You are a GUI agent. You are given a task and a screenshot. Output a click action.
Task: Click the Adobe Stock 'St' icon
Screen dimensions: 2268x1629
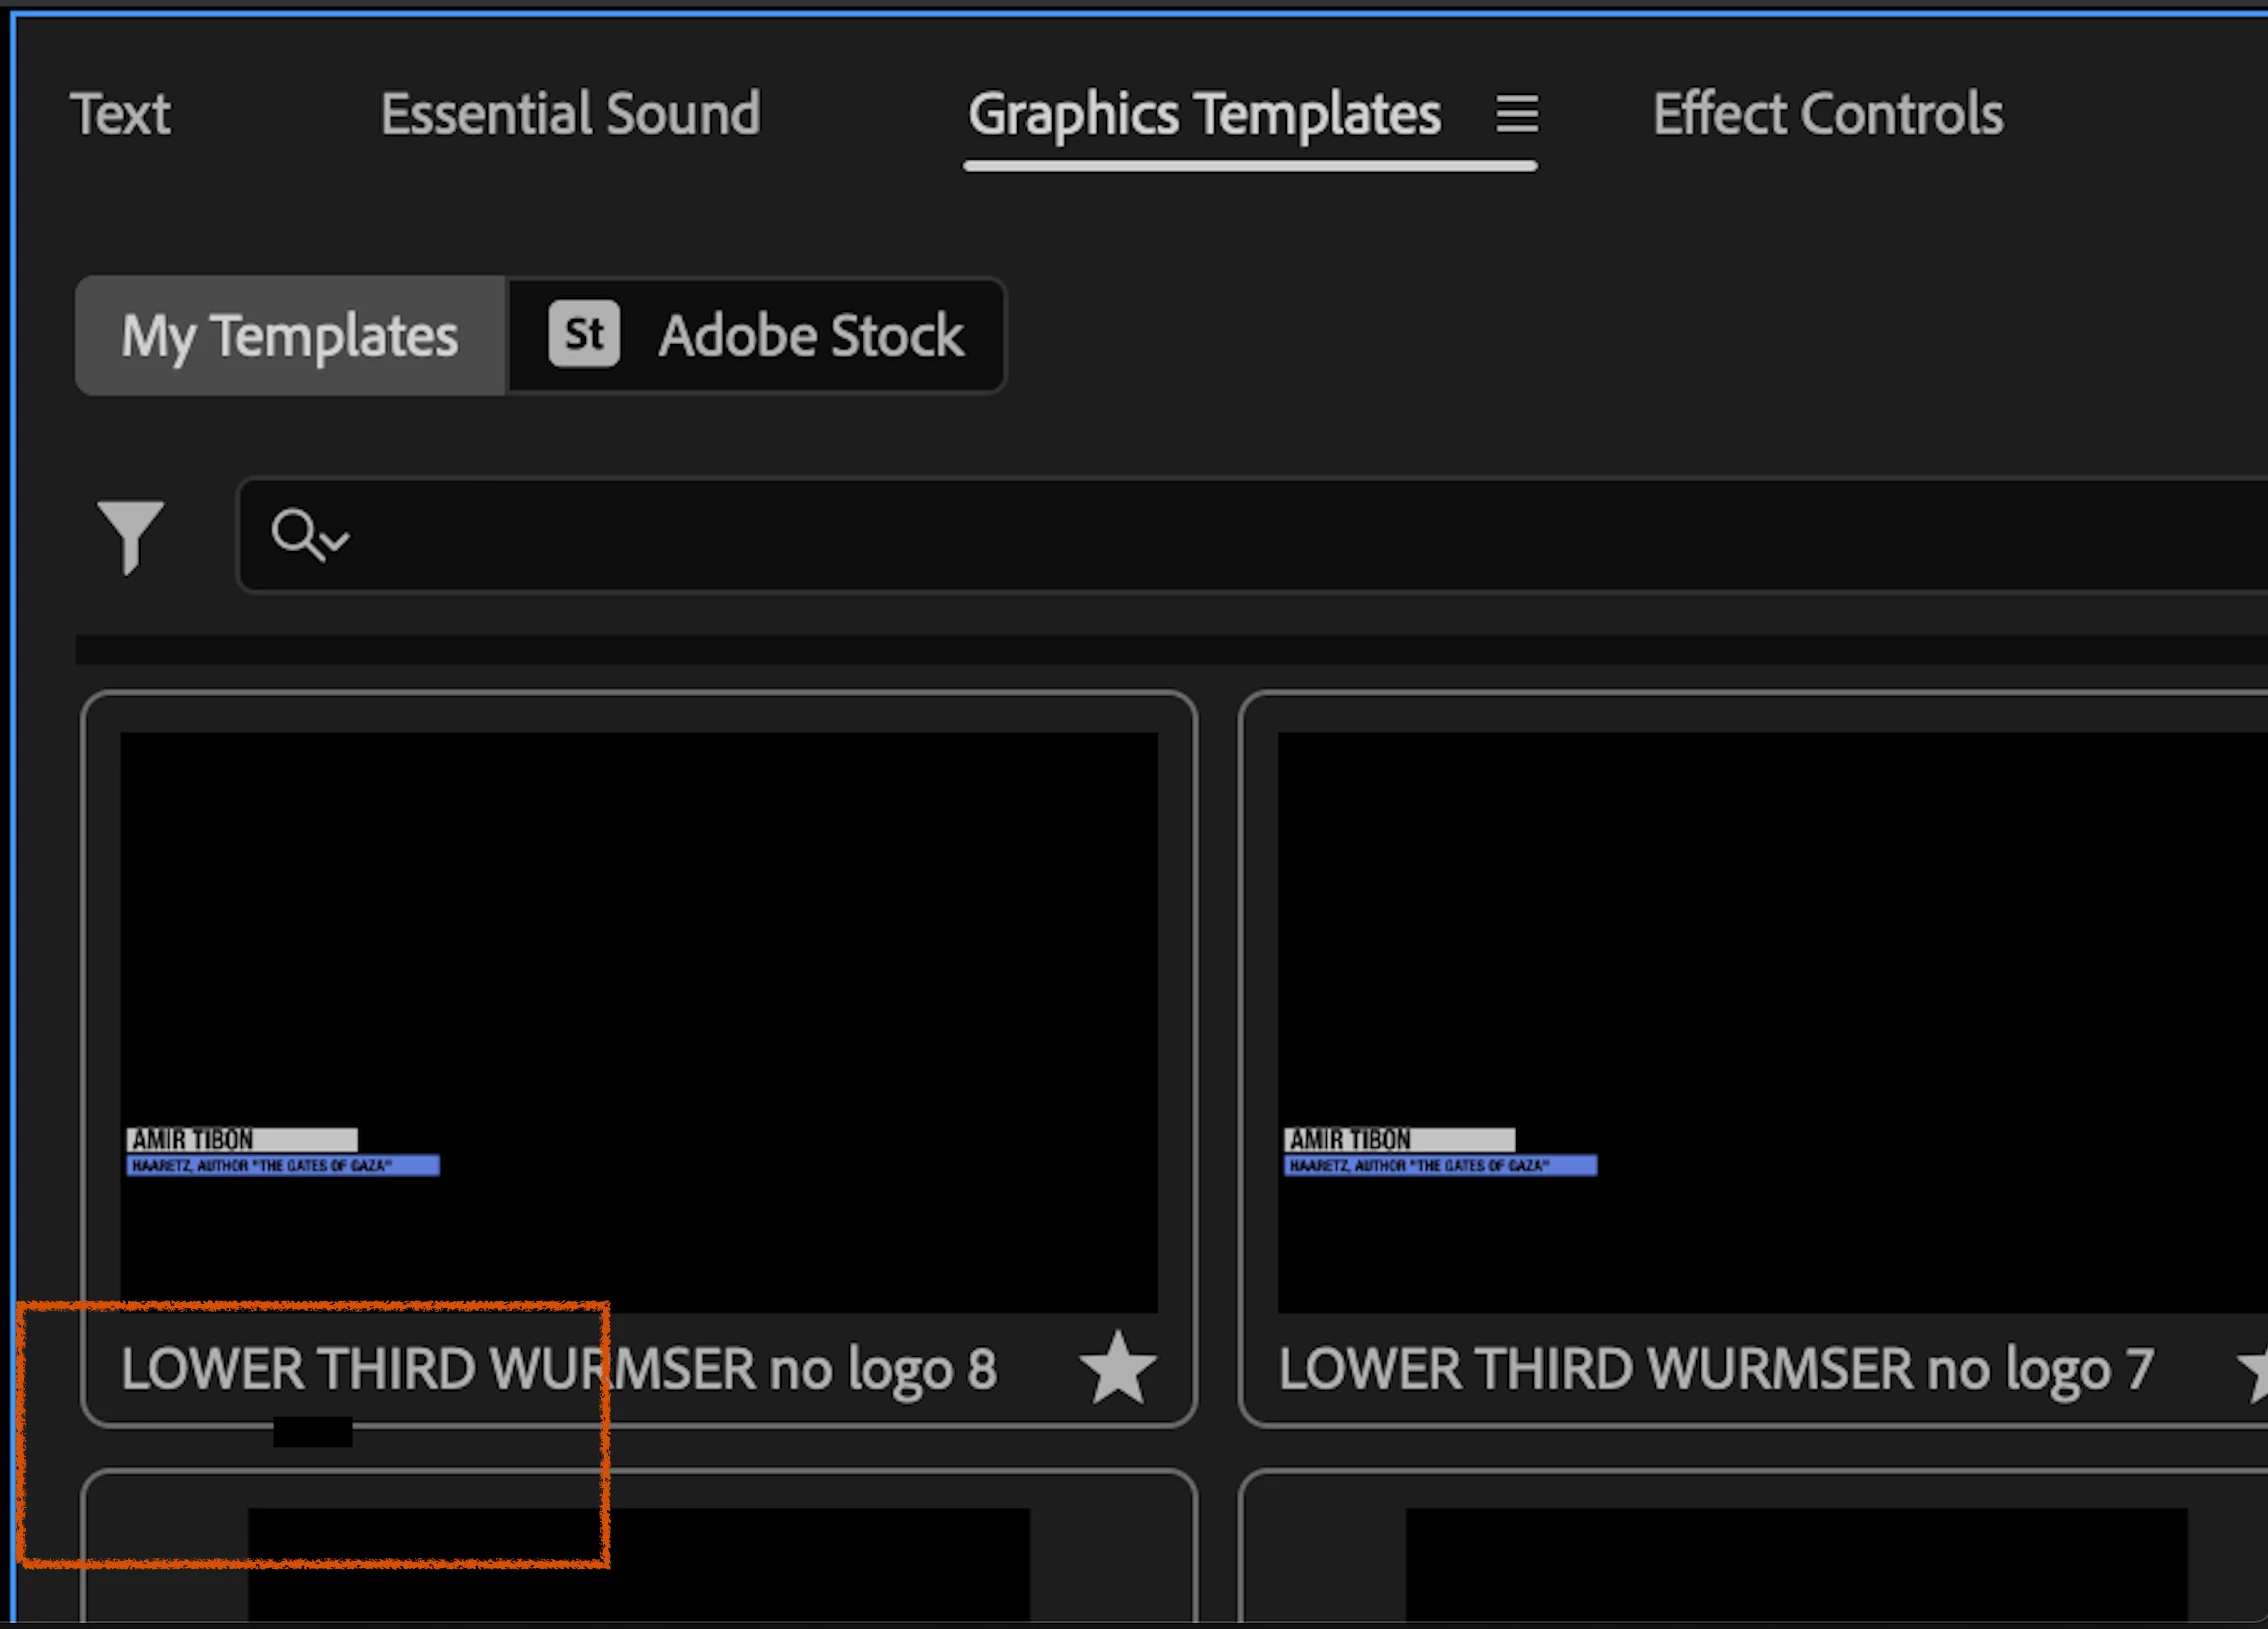(584, 334)
